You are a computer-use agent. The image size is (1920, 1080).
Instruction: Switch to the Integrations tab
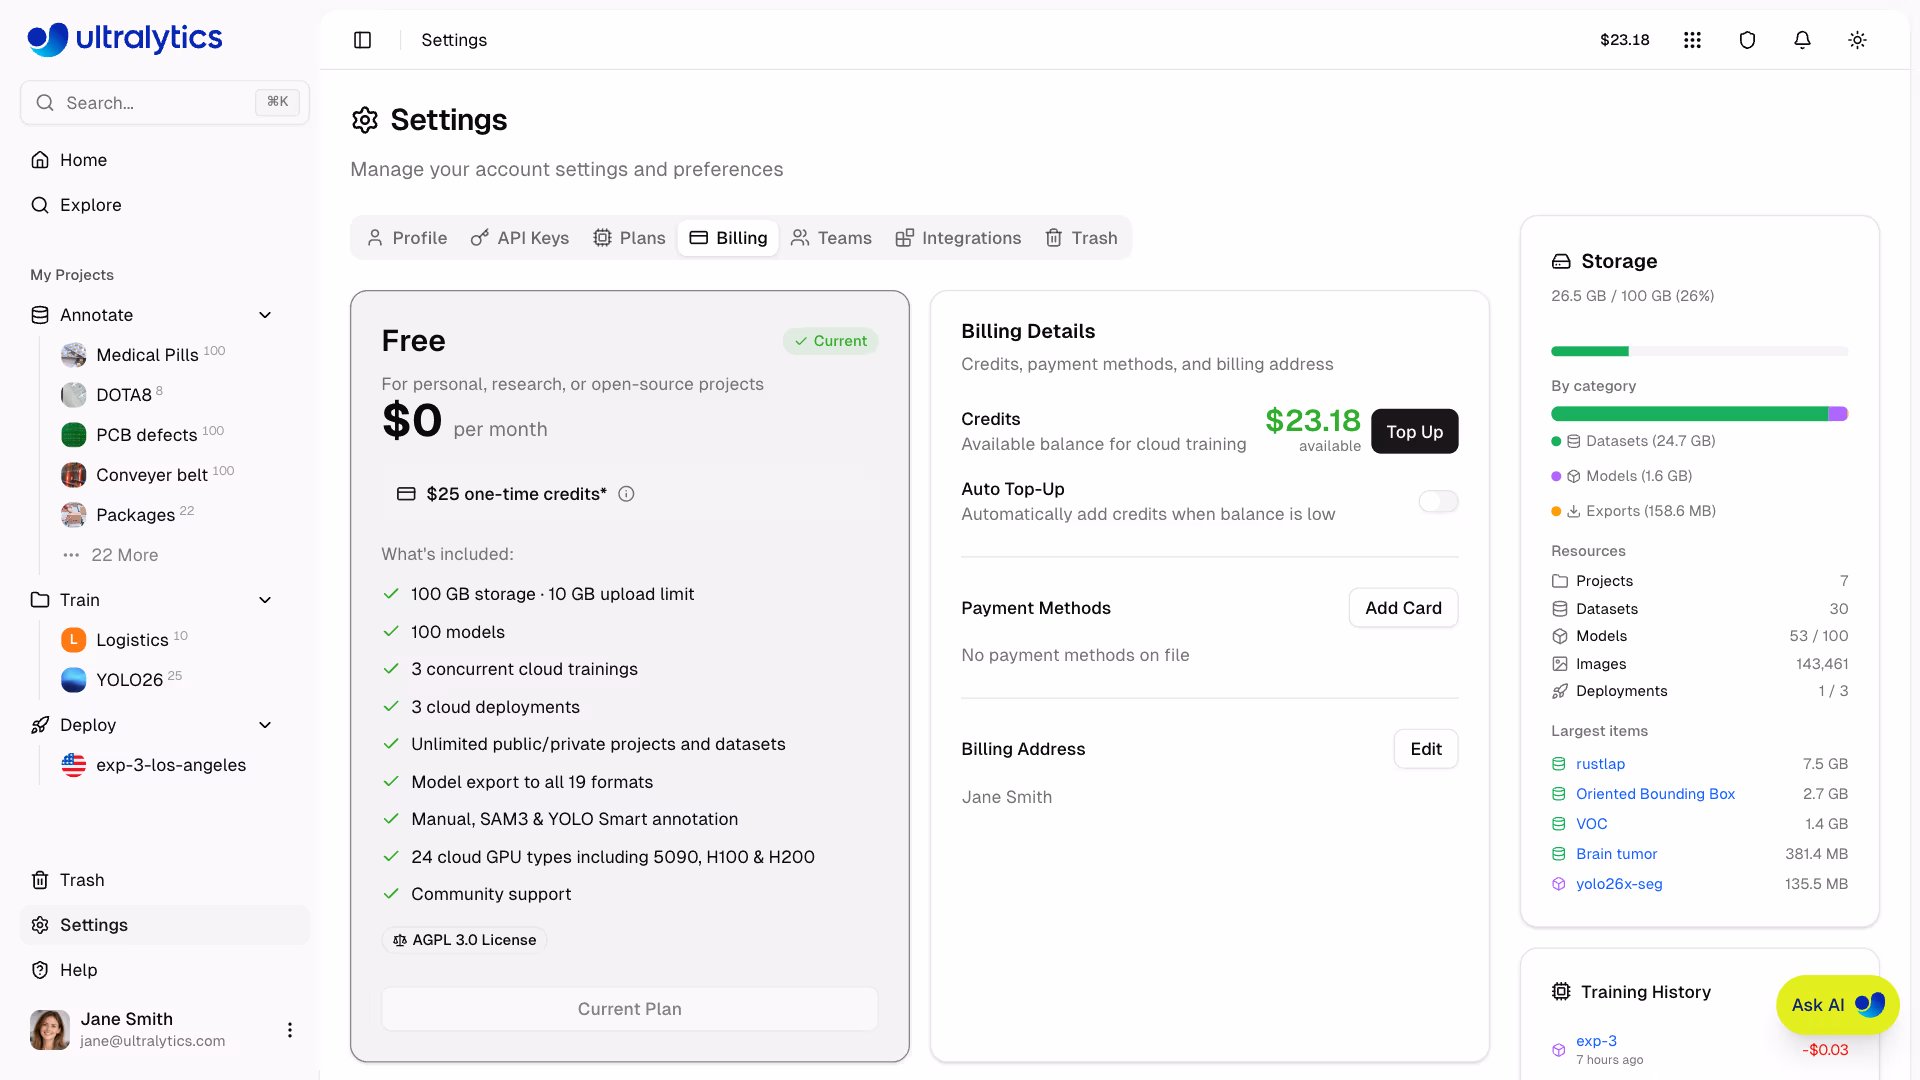point(958,238)
